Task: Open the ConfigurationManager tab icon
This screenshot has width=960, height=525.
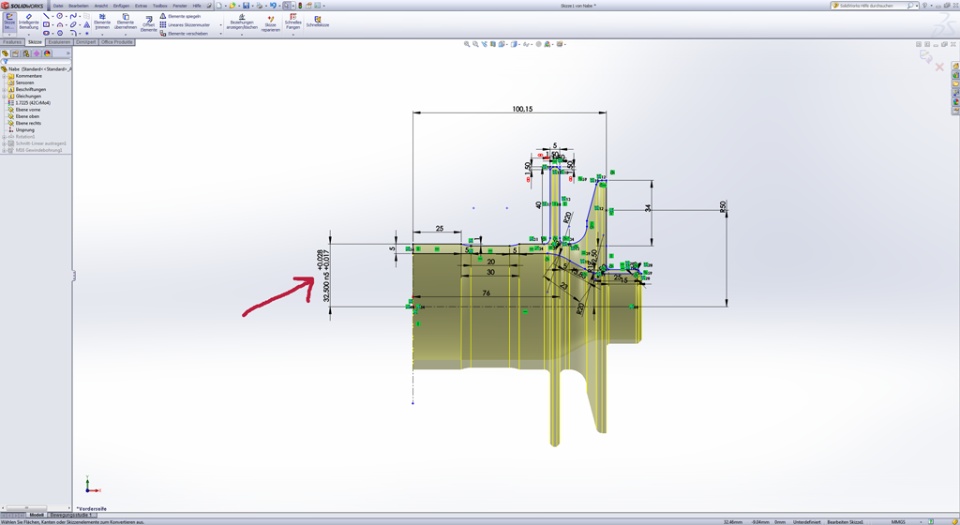Action: [x=26, y=53]
